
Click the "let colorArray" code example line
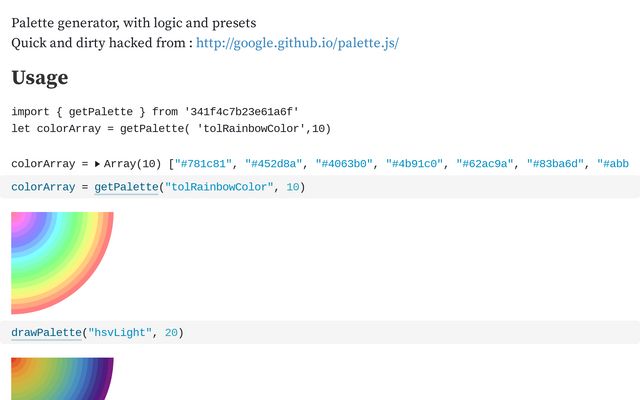[170, 128]
